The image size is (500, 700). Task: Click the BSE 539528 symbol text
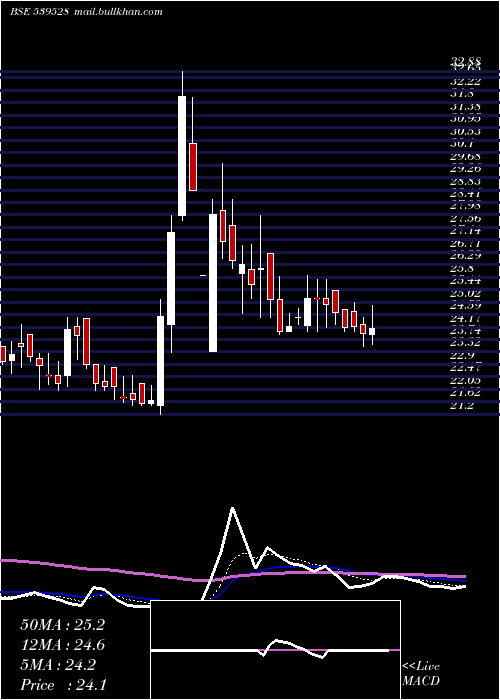click(39, 12)
